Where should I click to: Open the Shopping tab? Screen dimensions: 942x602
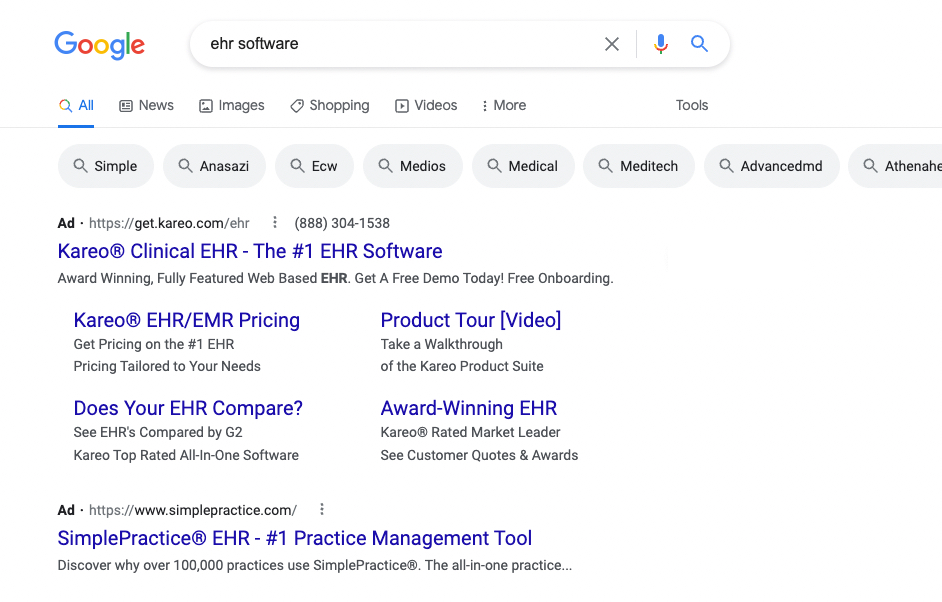(x=330, y=106)
